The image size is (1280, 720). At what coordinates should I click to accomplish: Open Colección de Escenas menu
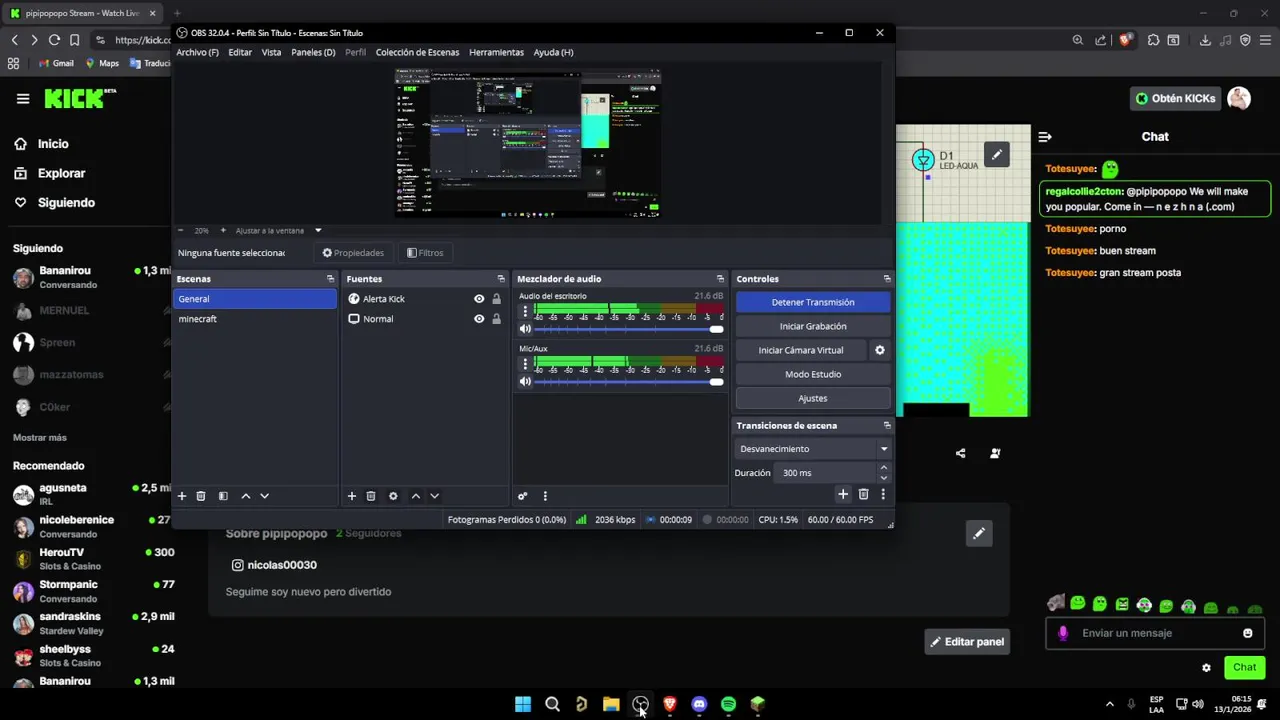pos(417,52)
